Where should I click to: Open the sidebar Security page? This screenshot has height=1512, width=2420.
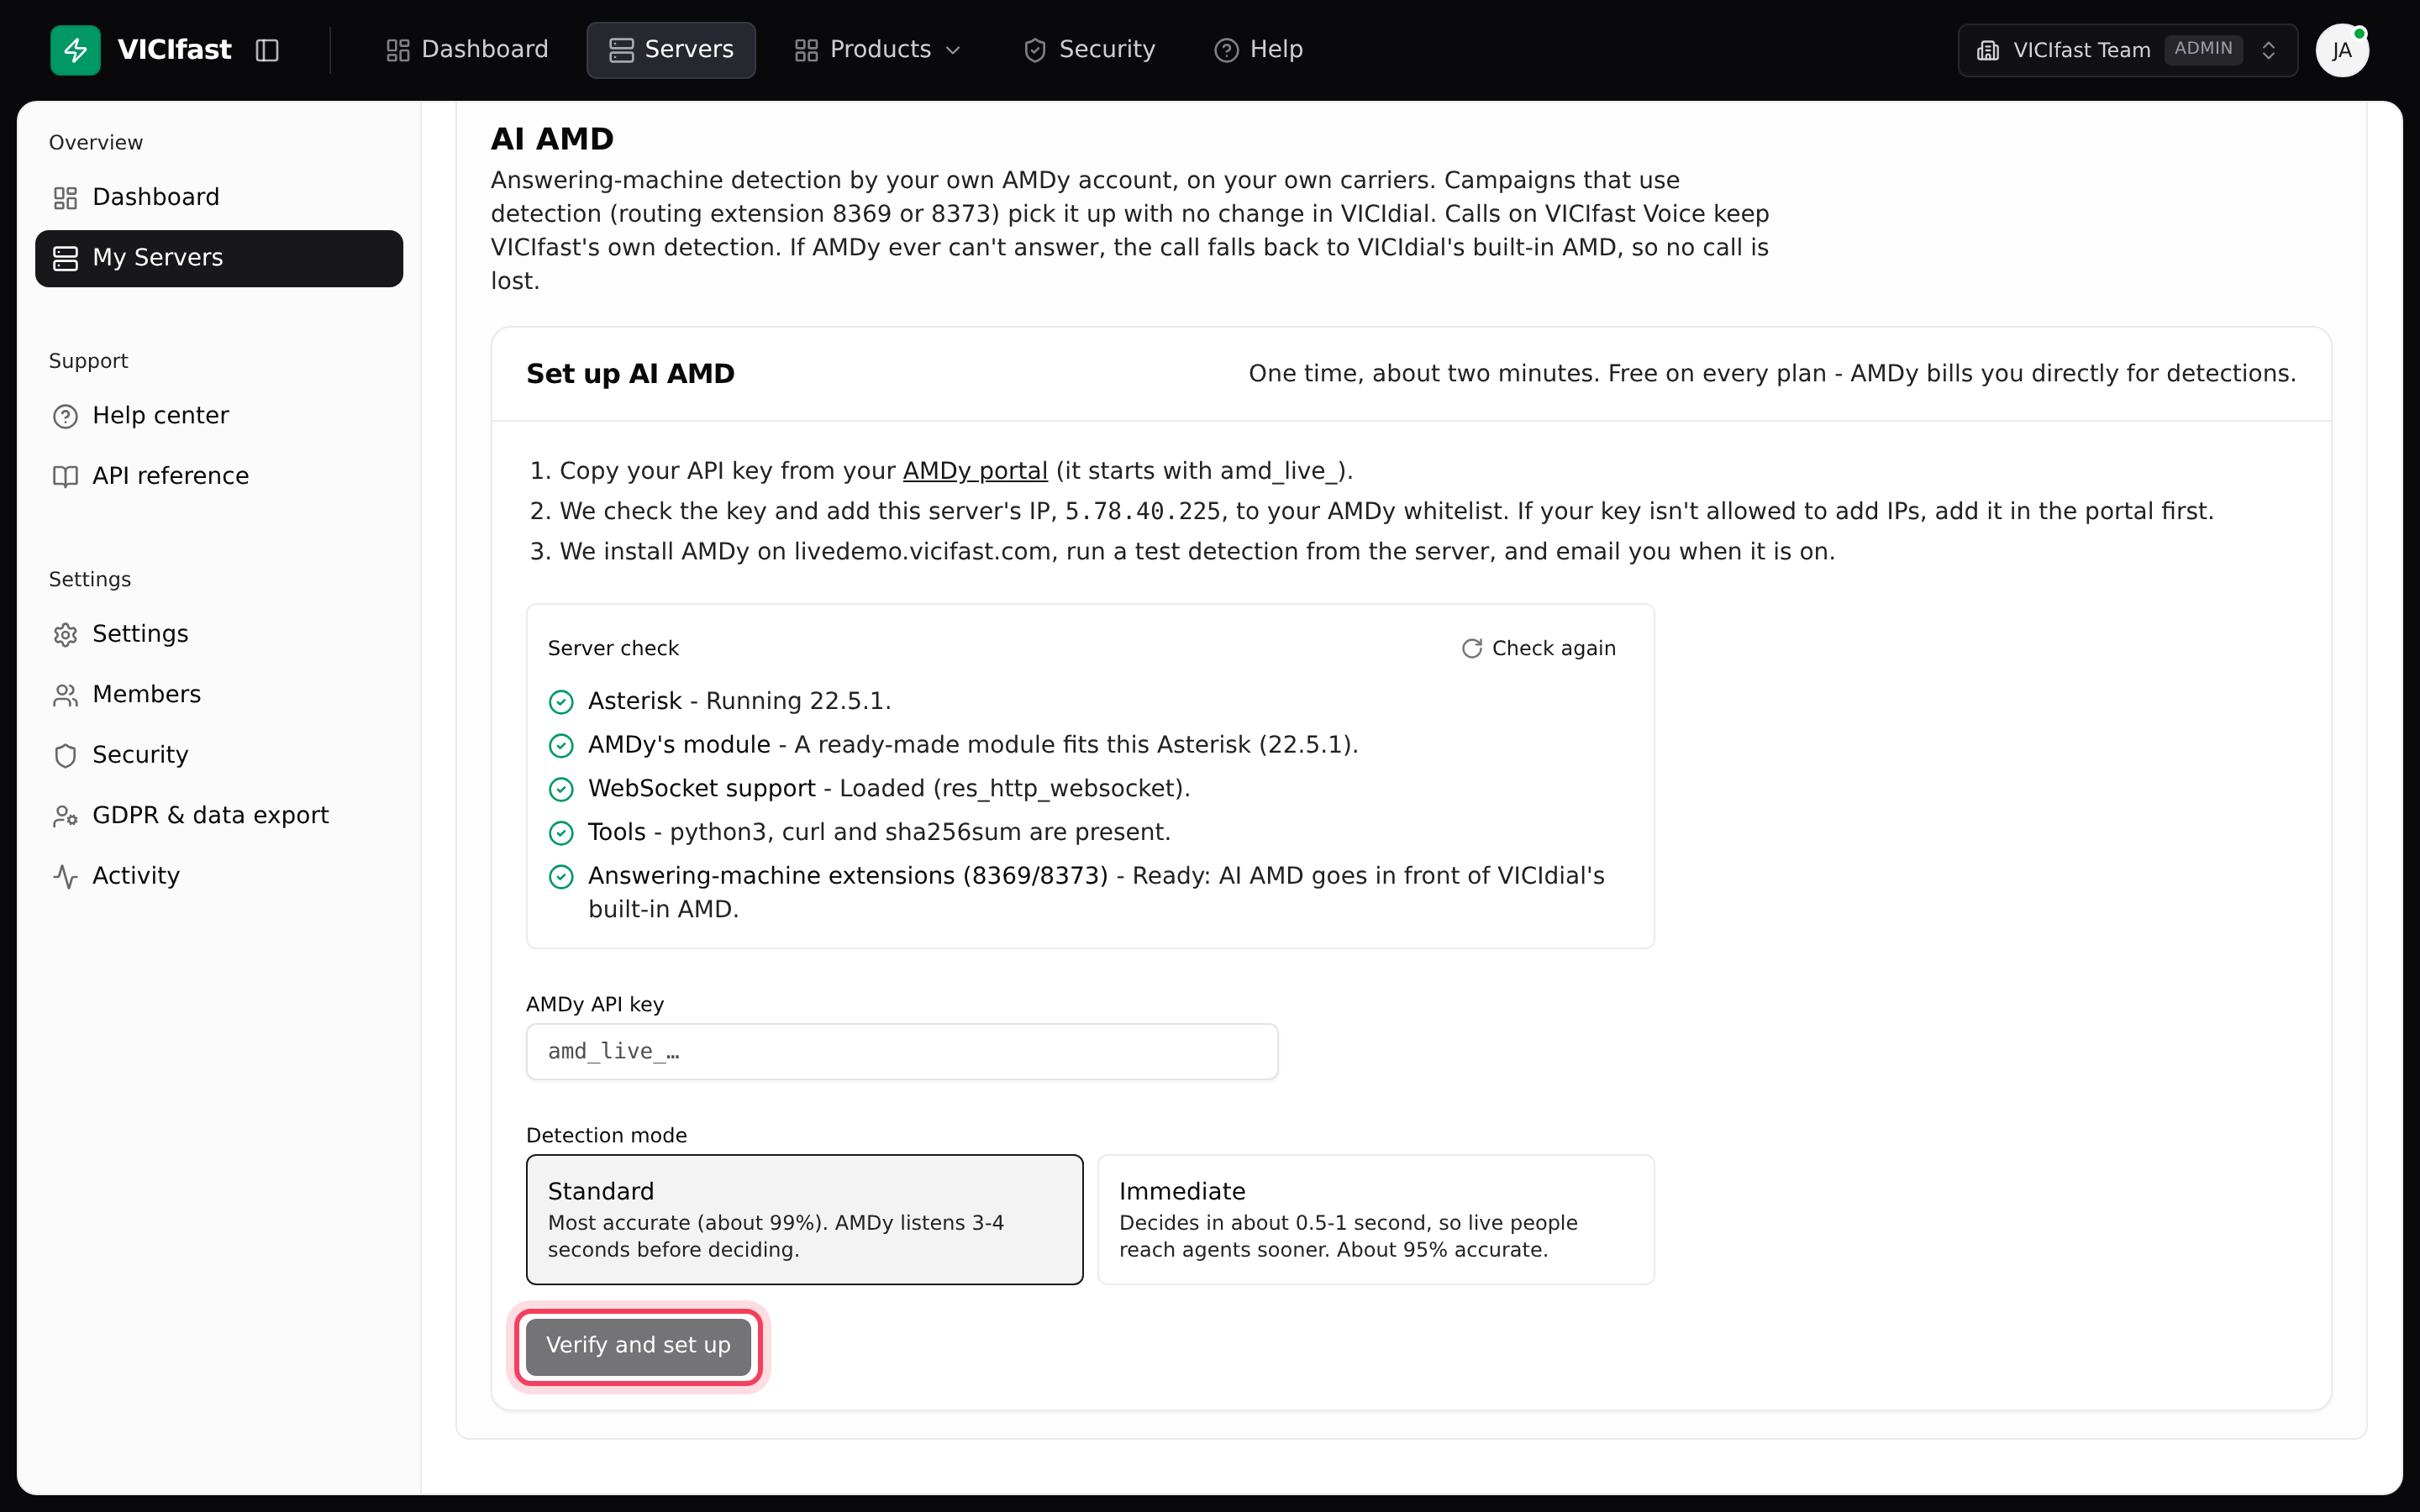219,755
